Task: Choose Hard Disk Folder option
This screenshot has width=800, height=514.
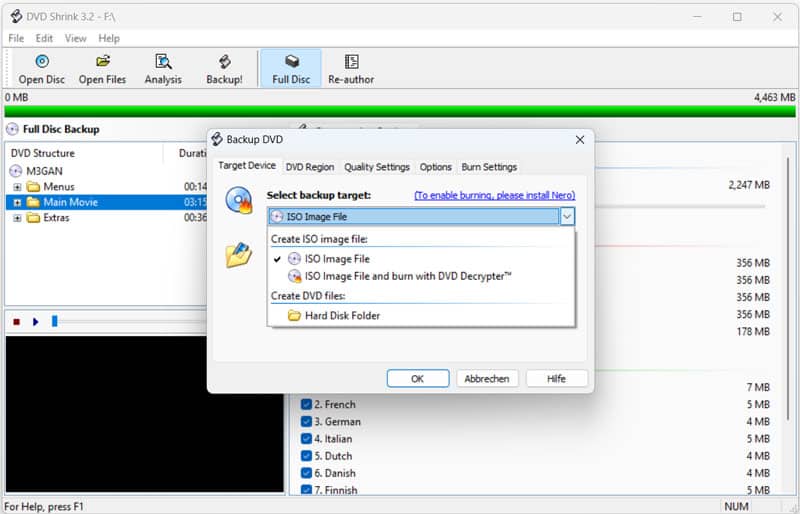Action: coord(421,315)
